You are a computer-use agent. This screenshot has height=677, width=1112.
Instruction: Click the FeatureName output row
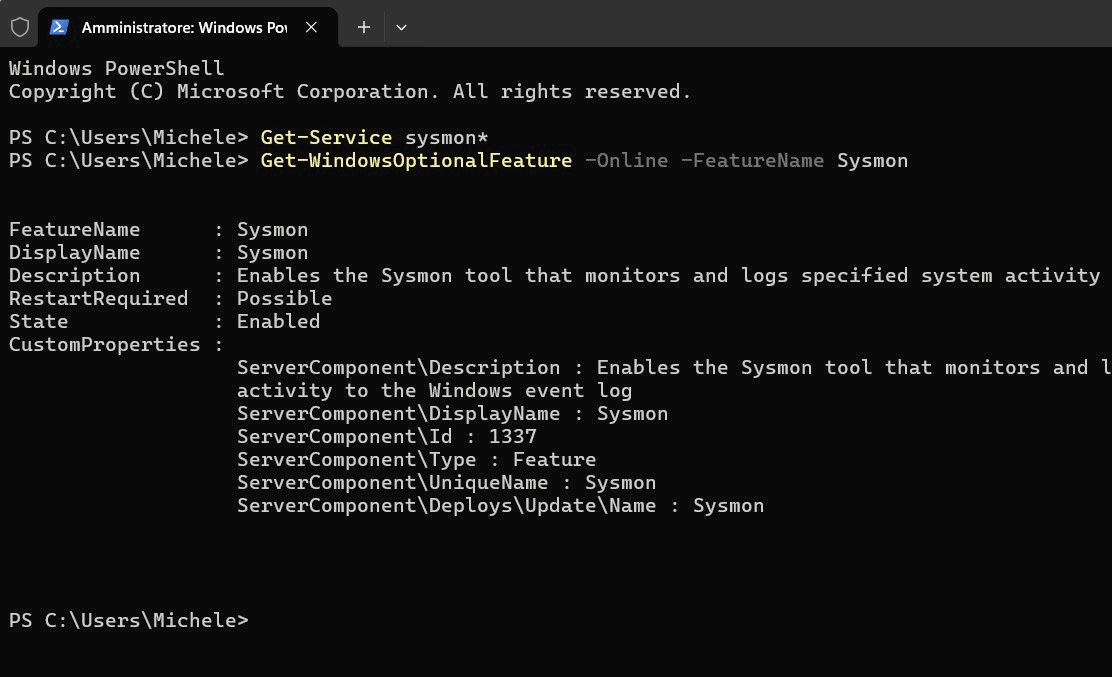[159, 230]
